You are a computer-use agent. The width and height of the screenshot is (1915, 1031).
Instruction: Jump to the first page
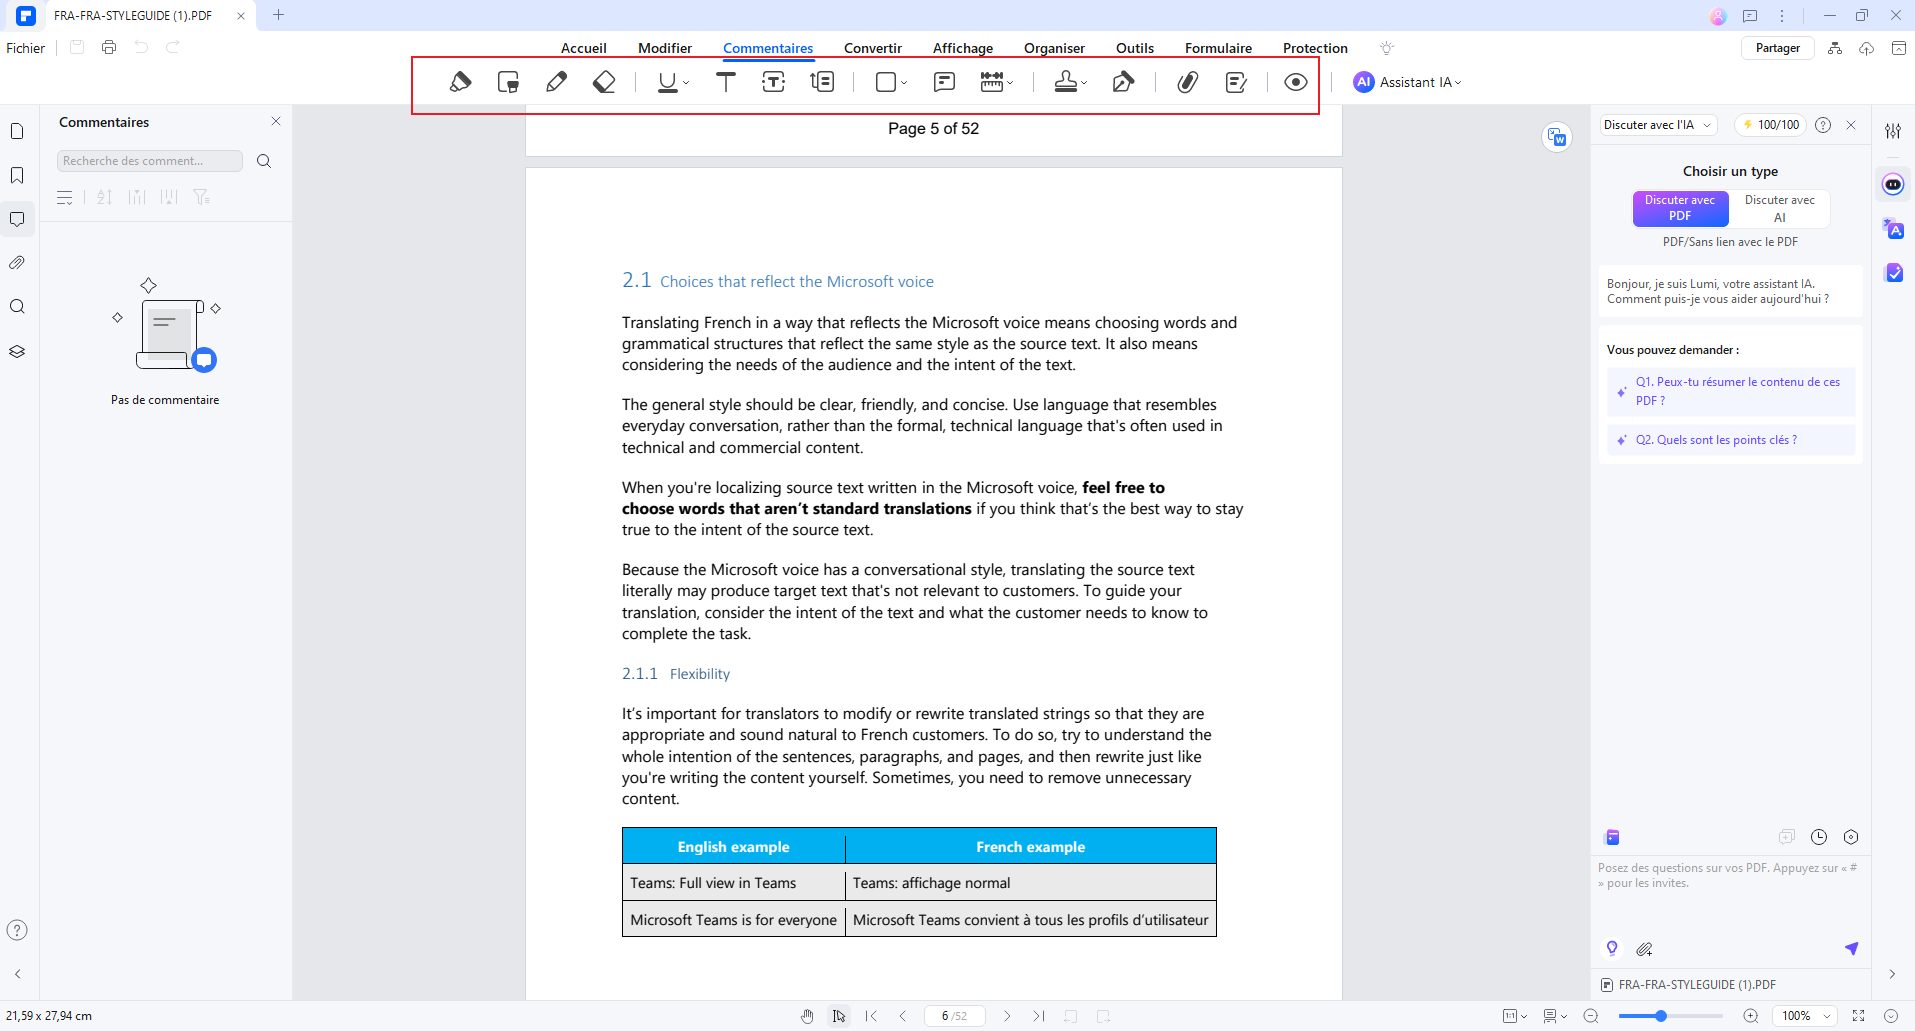pyautogui.click(x=871, y=1016)
